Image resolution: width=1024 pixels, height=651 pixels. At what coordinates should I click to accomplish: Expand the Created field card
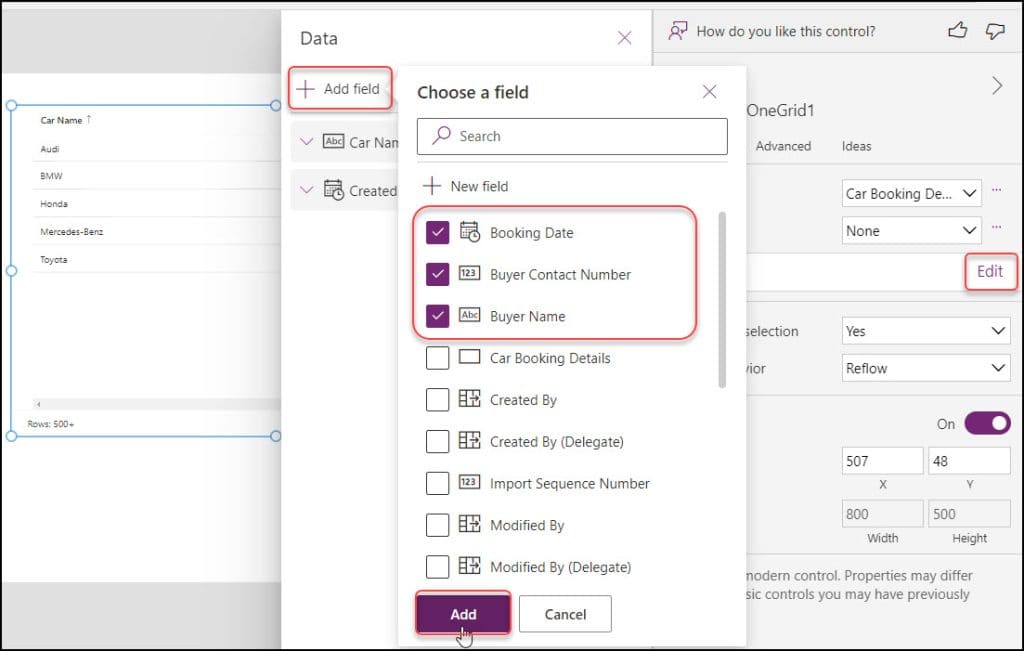(x=306, y=190)
